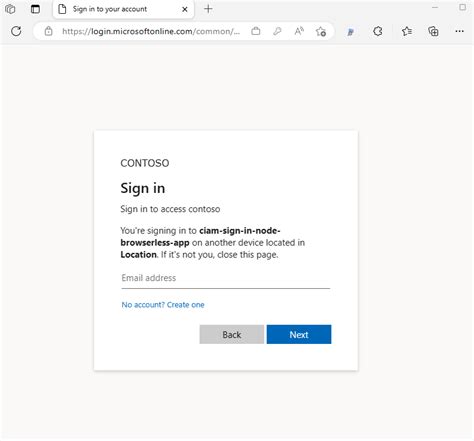
Task: View site information via the lock icon
Action: [48, 31]
